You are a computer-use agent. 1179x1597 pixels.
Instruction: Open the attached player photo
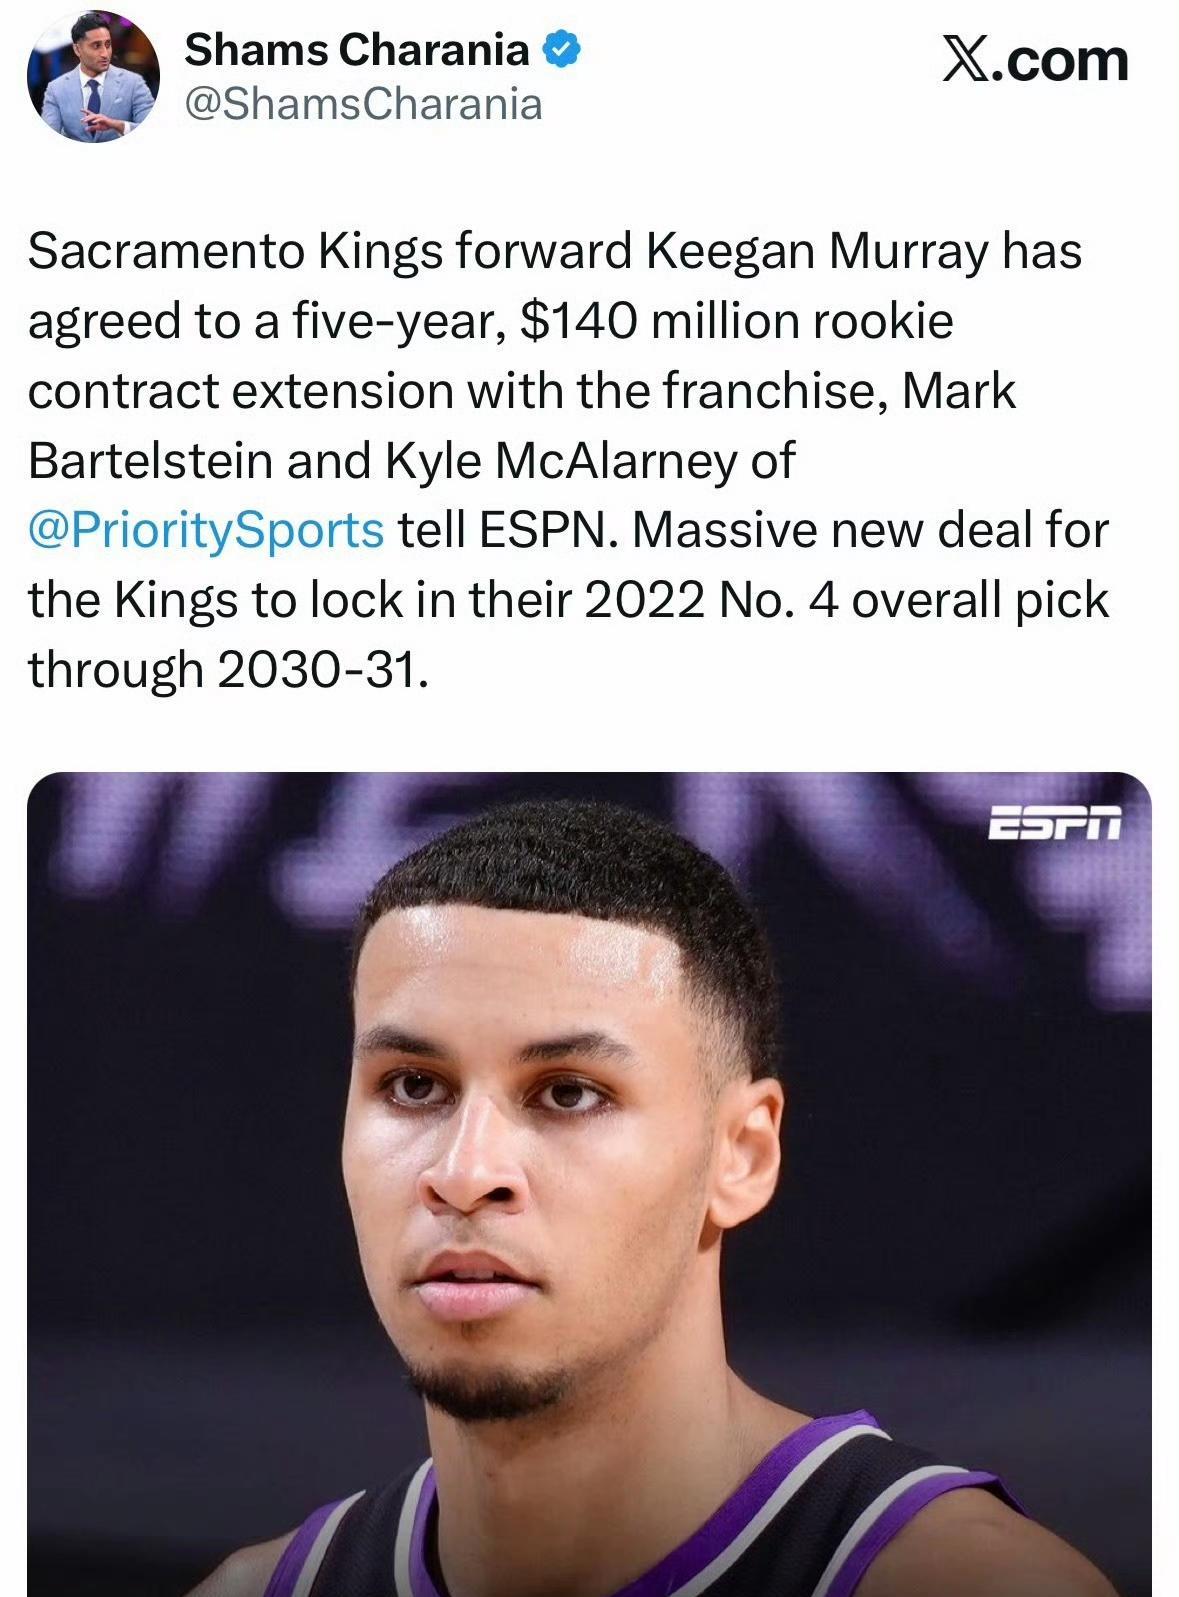pyautogui.click(x=589, y=1180)
